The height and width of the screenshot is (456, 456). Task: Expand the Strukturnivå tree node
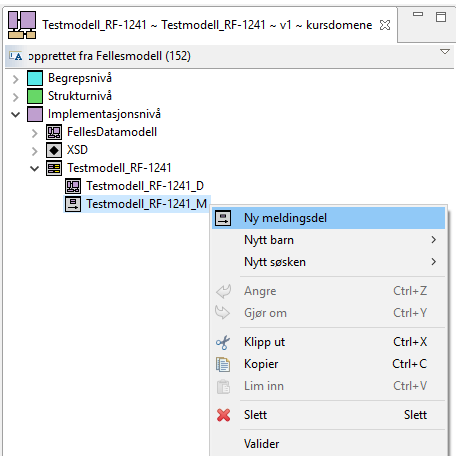(x=15, y=97)
